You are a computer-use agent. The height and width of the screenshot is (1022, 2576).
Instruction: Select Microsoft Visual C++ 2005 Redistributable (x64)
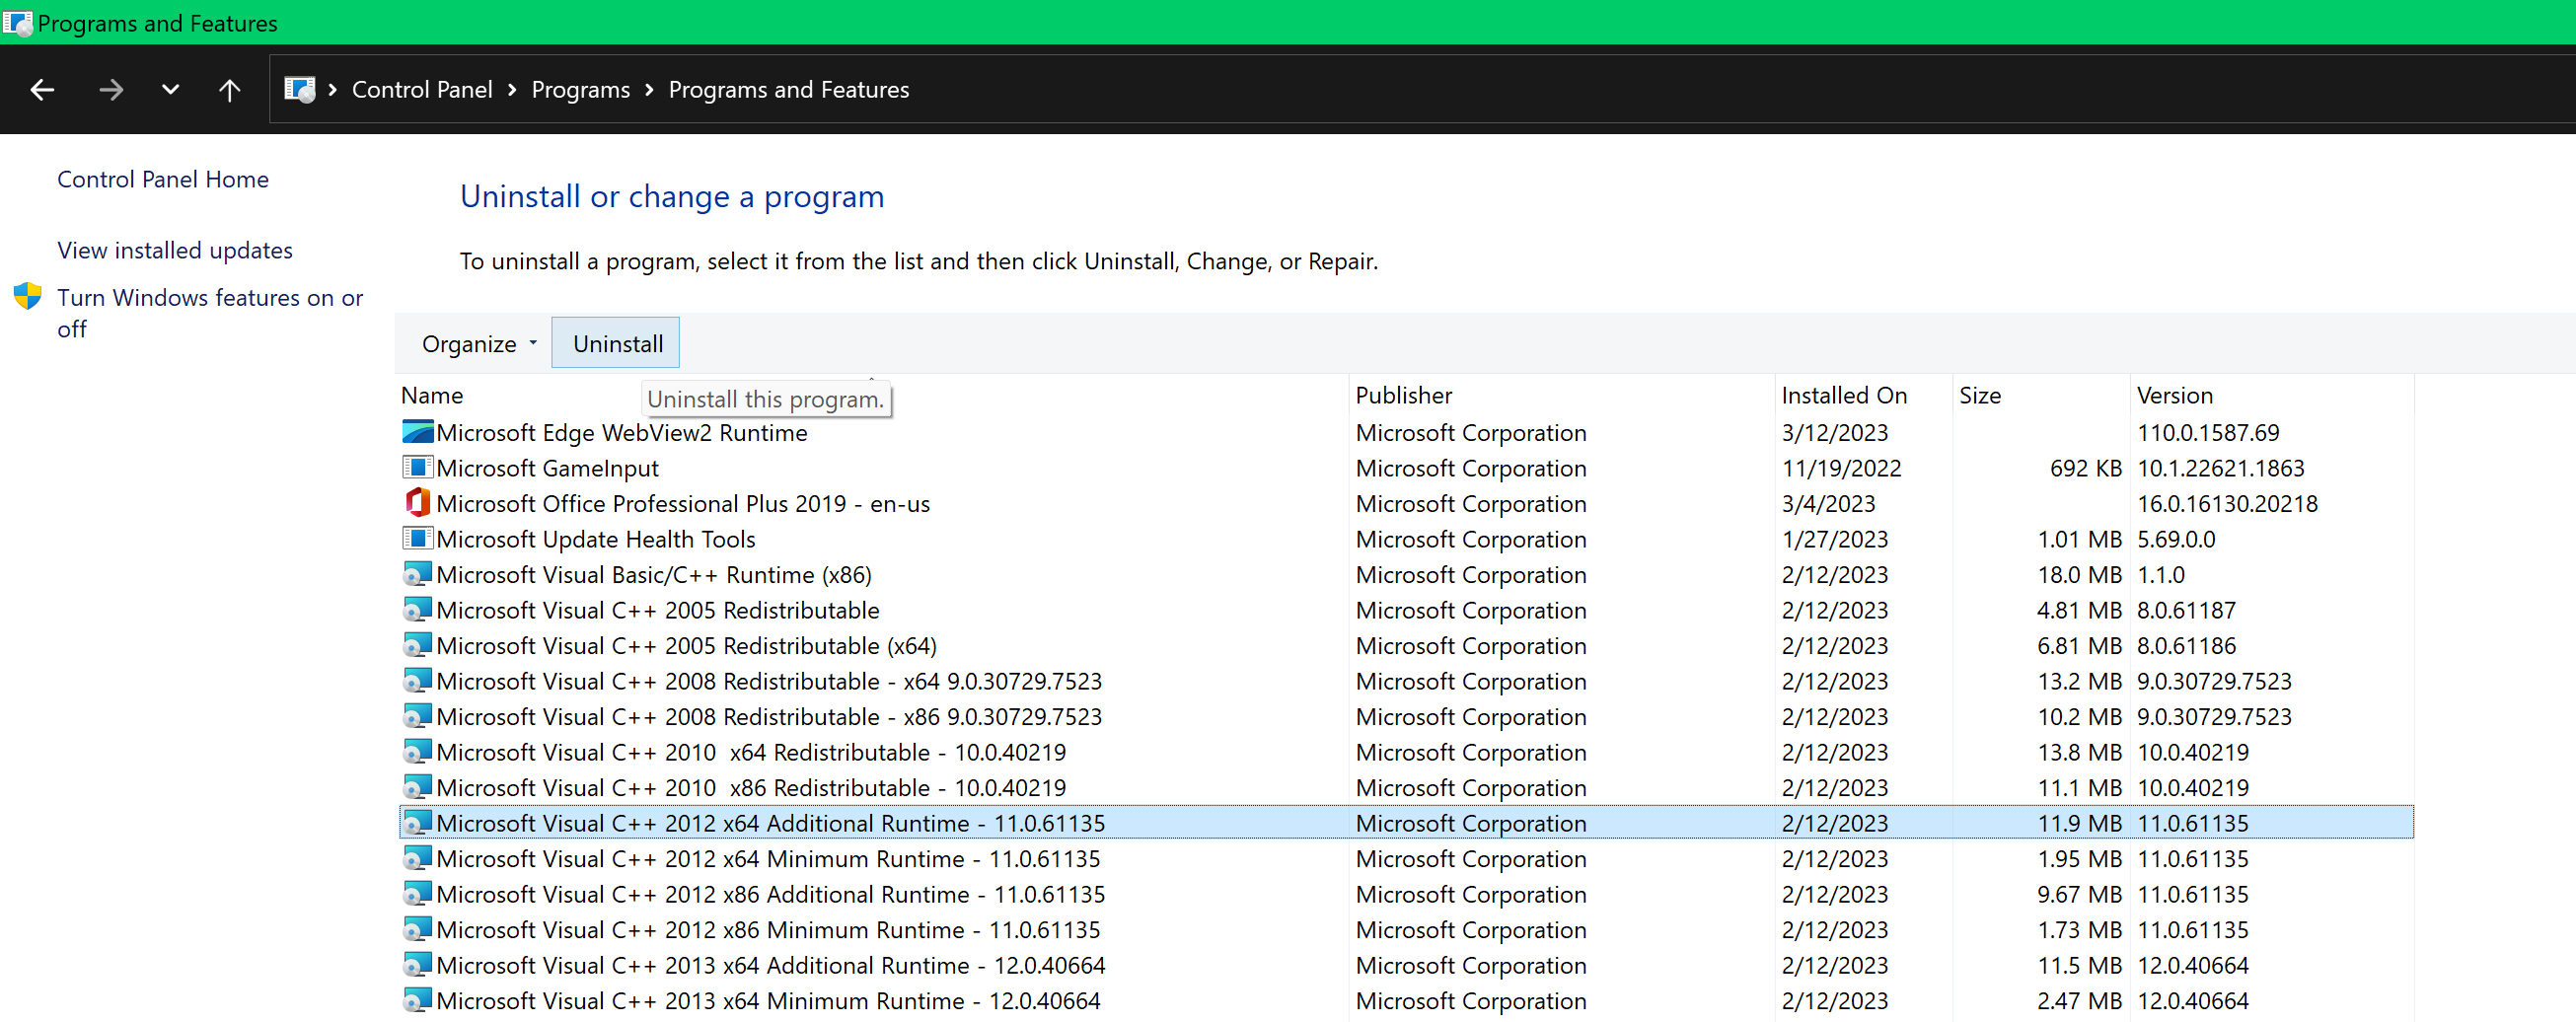(686, 646)
